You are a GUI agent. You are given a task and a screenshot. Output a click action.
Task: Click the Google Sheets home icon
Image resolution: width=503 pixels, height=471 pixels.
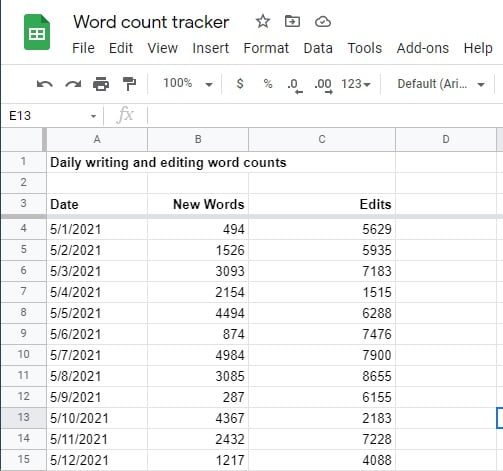[37, 32]
